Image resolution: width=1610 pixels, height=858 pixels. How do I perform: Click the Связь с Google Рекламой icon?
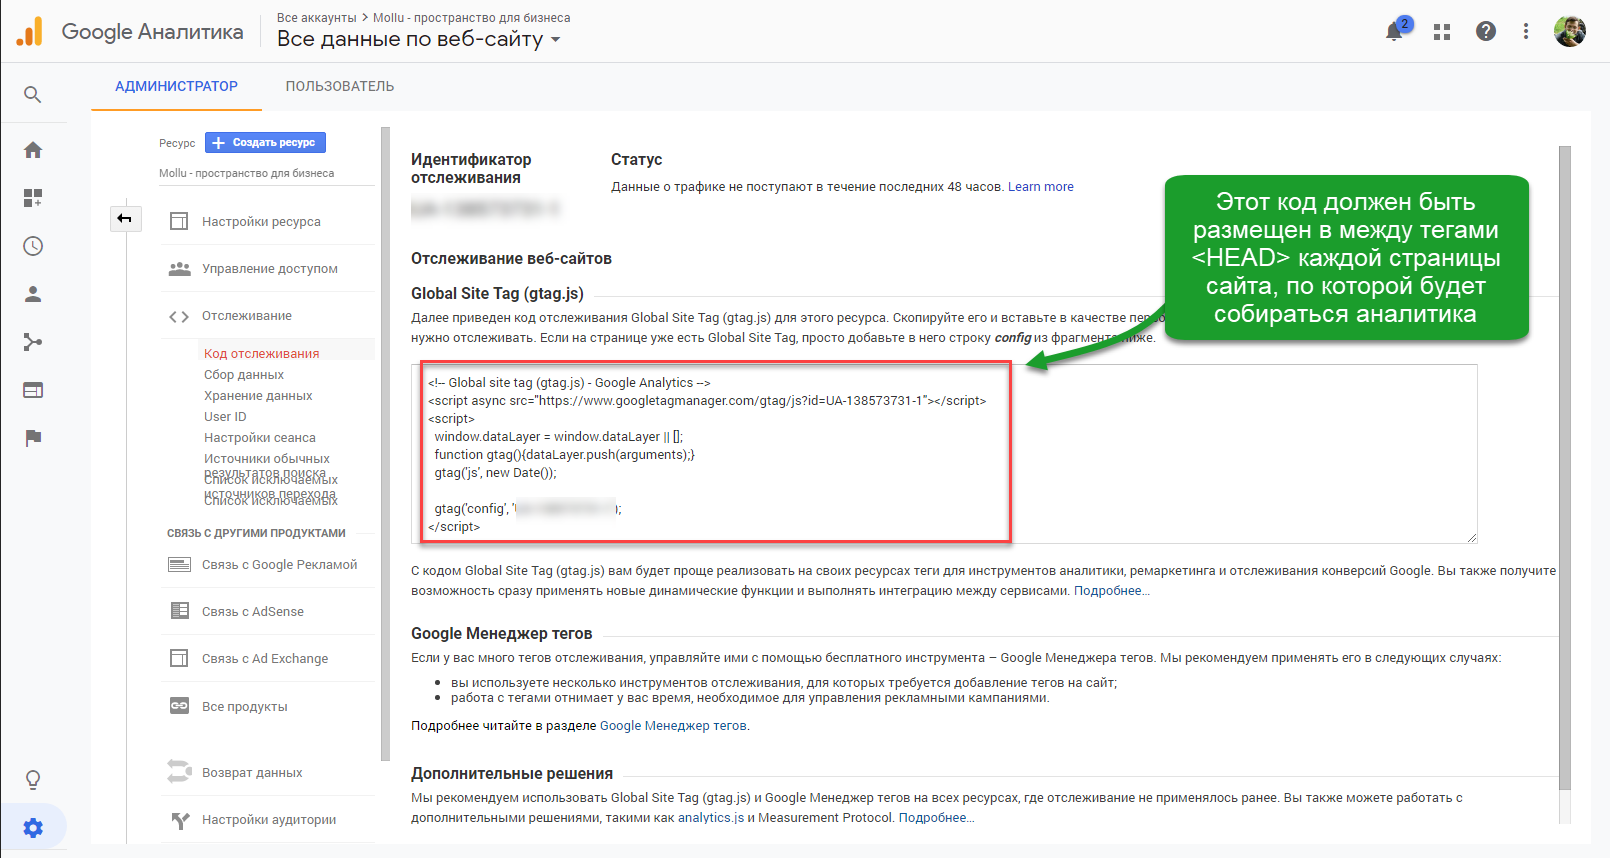[179, 565]
